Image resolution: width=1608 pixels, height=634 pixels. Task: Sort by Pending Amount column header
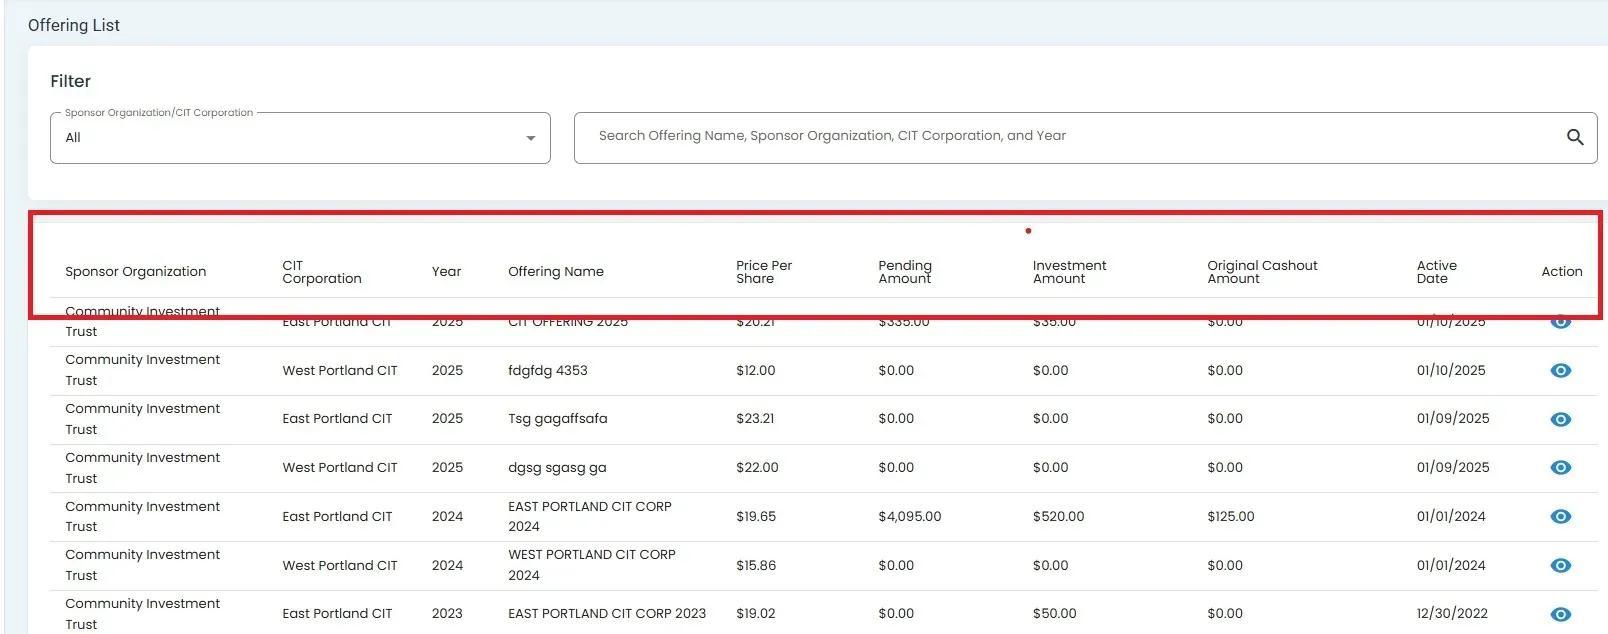(x=905, y=272)
